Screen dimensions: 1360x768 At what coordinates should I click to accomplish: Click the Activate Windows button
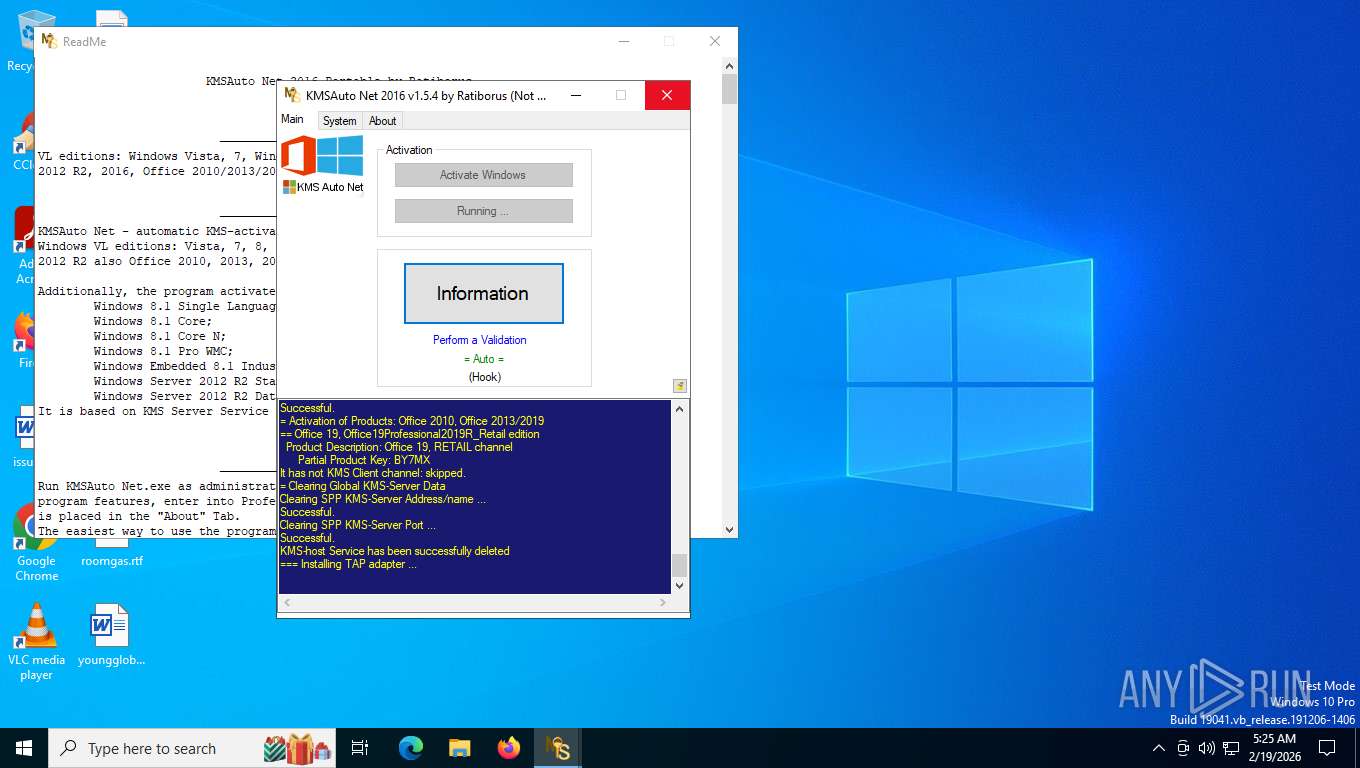click(x=484, y=175)
